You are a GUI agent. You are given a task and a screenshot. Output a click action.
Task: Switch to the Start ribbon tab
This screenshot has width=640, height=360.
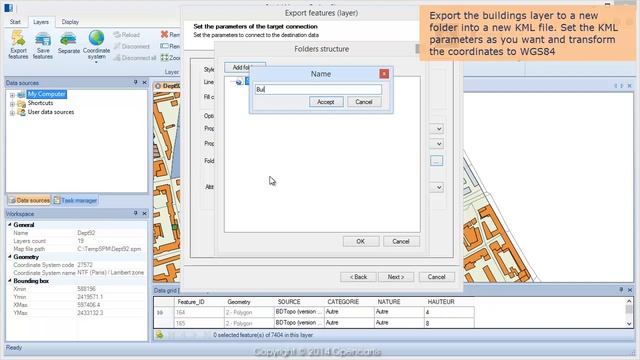[15, 22]
